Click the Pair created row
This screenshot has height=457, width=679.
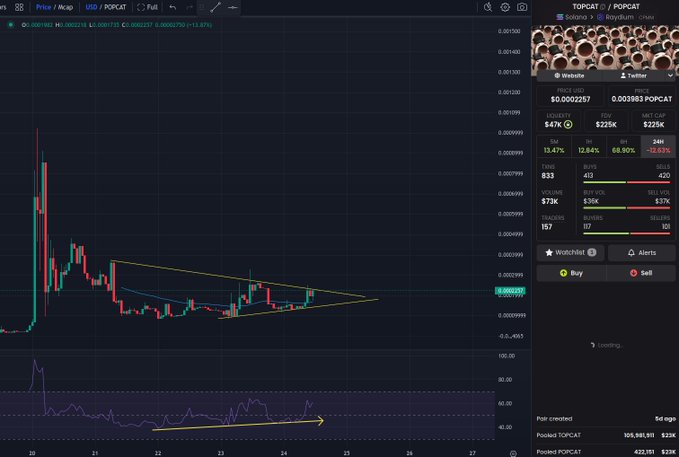coord(606,419)
